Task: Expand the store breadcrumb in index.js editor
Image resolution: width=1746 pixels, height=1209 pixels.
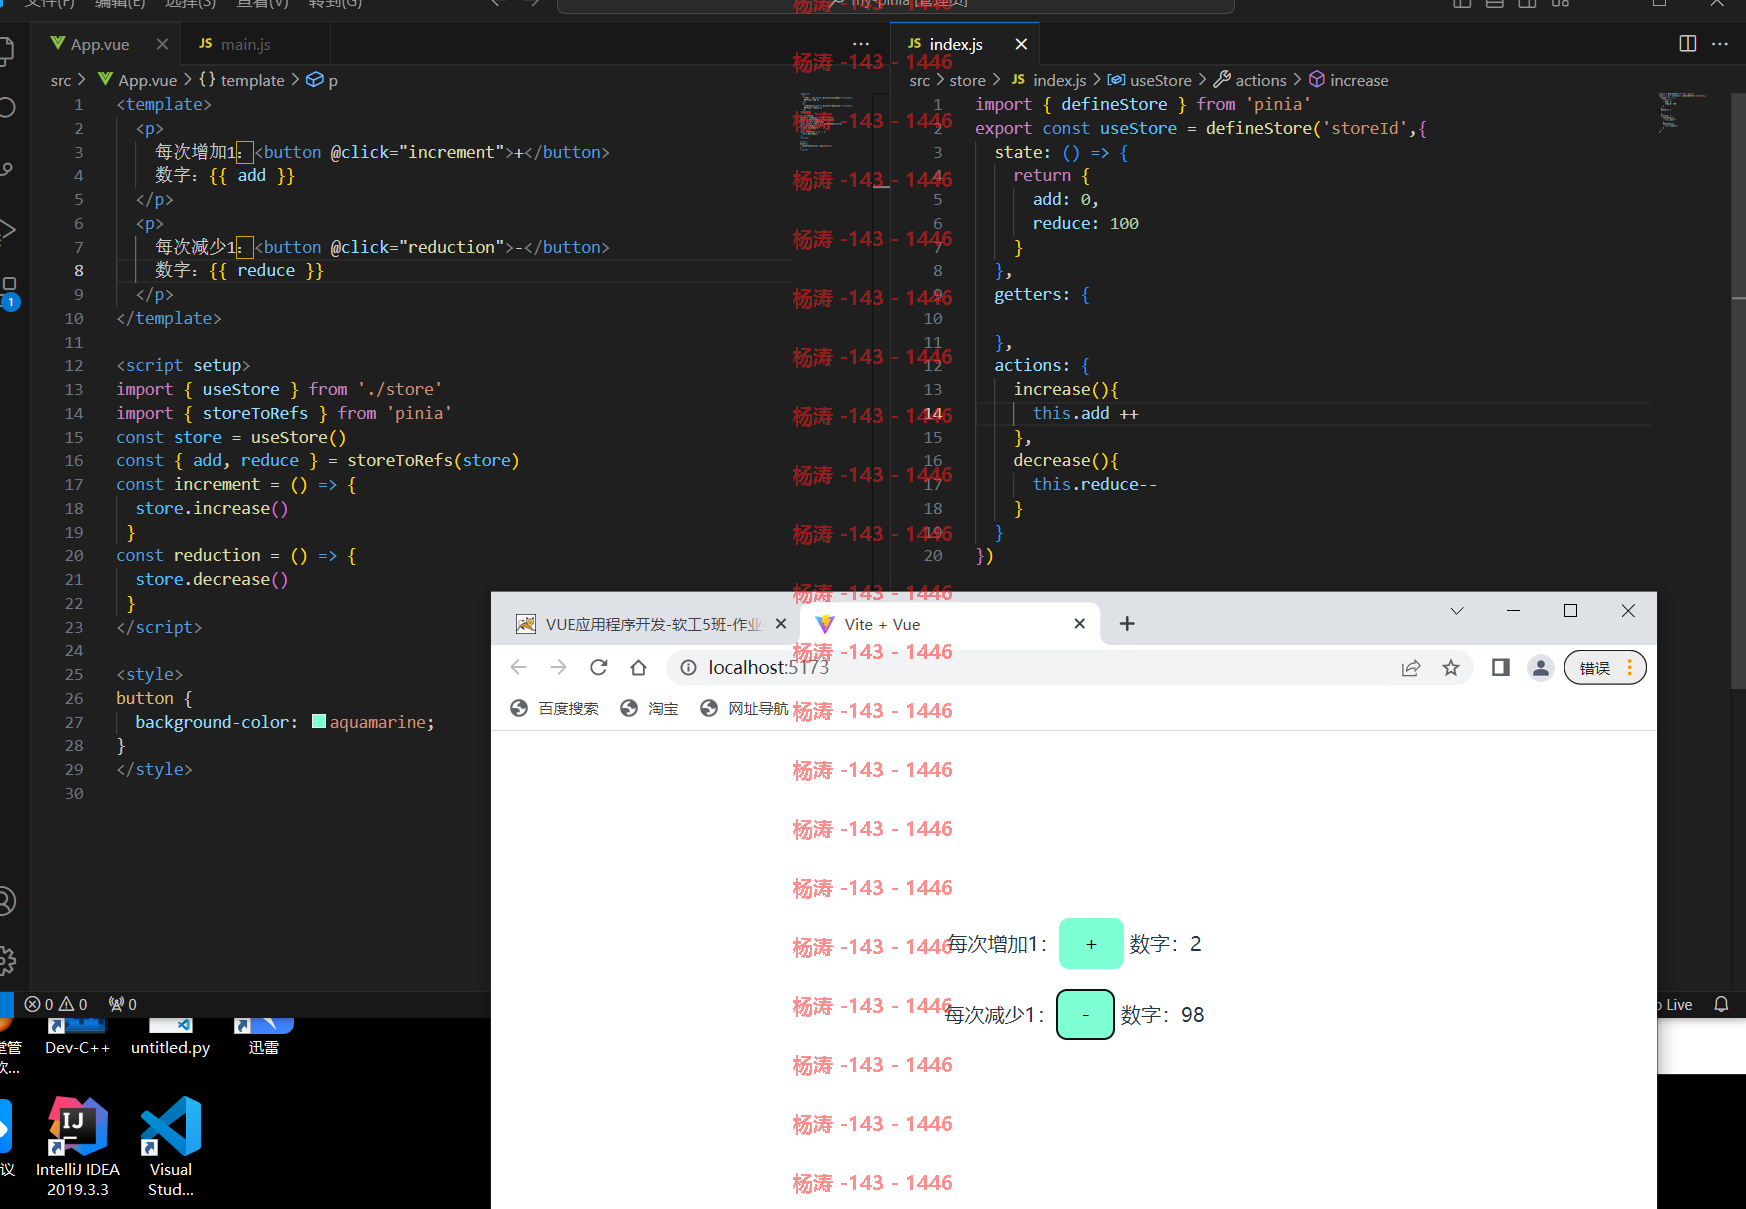Action: click(x=967, y=80)
